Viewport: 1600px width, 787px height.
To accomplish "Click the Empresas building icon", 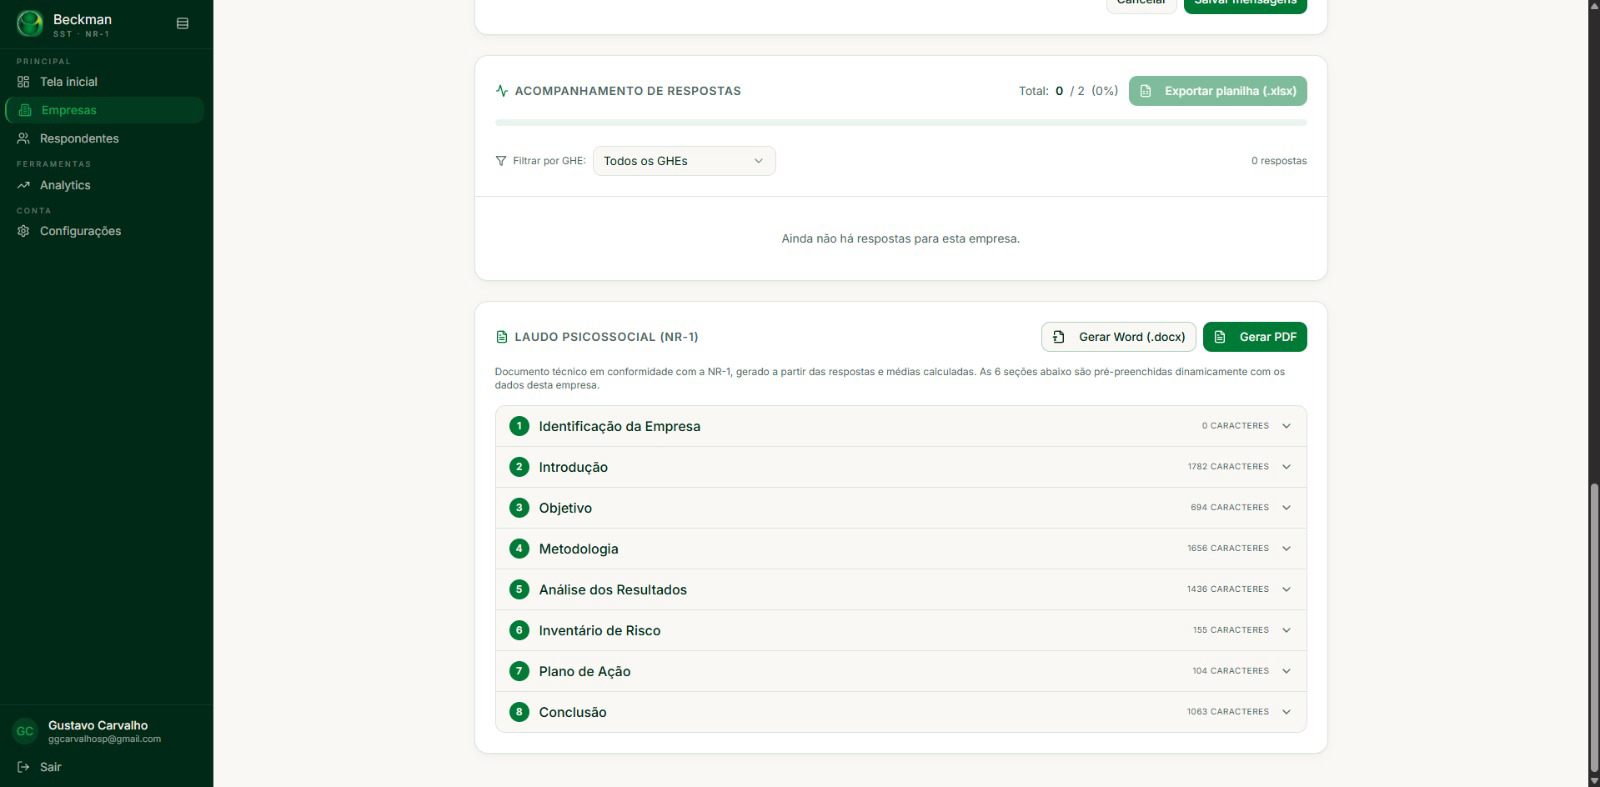I will [25, 110].
